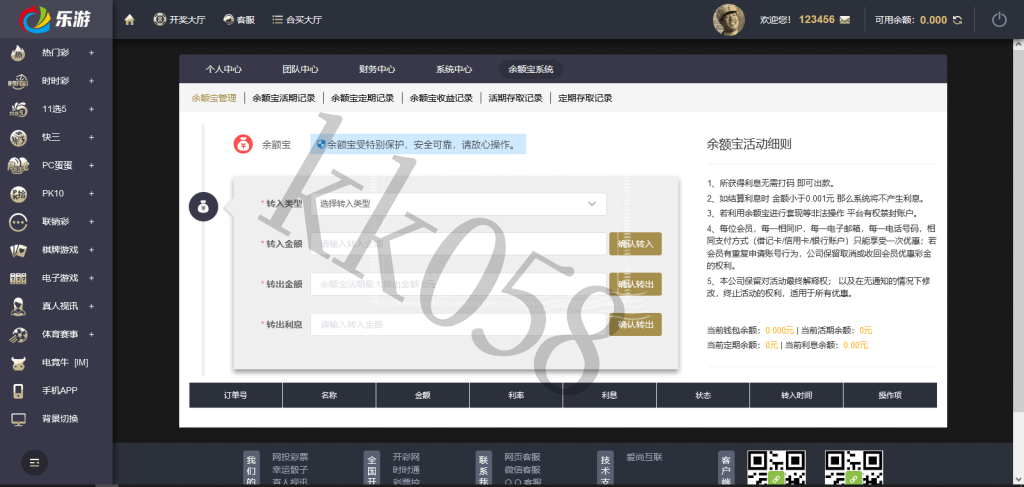
Task: Click the 转入时间 column header
Action: tap(797, 396)
